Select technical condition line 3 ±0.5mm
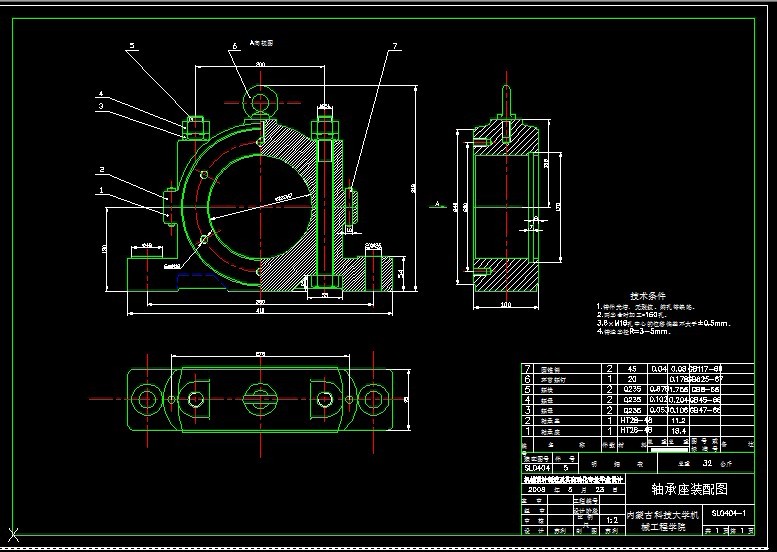The height and width of the screenshot is (552, 777). (664, 323)
